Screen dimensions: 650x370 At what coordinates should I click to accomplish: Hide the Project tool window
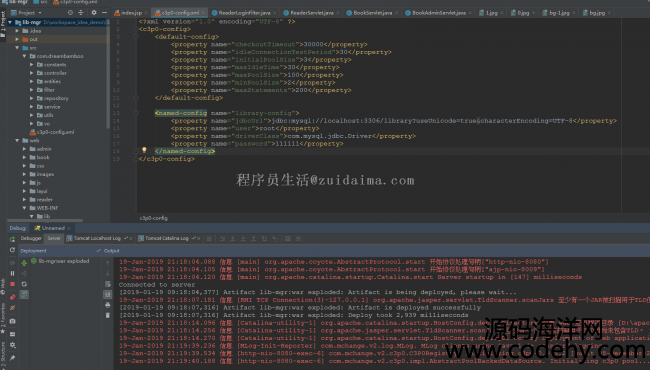click(x=104, y=13)
